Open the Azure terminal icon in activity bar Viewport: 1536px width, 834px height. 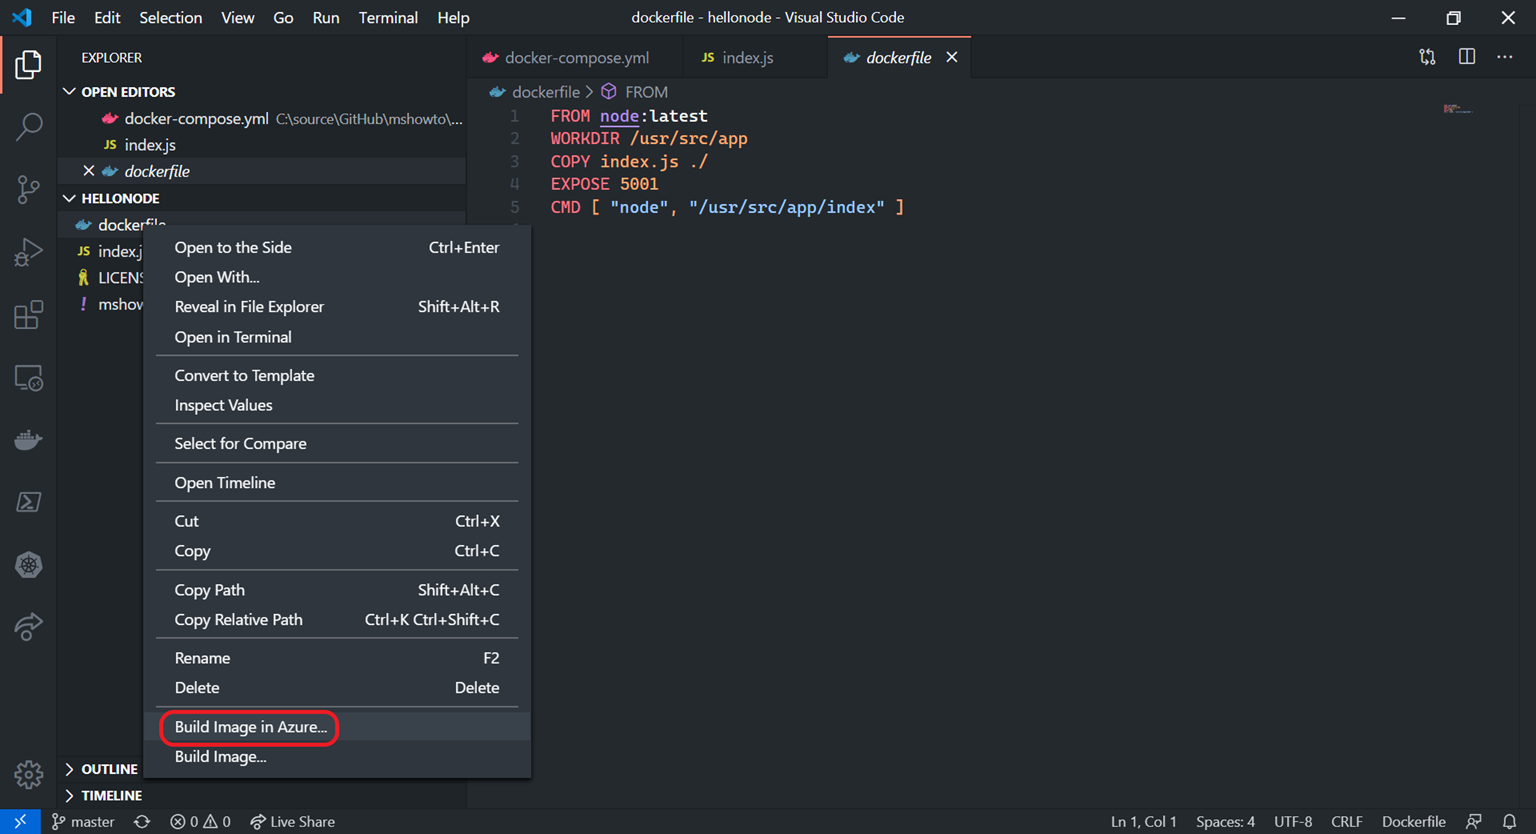point(28,502)
